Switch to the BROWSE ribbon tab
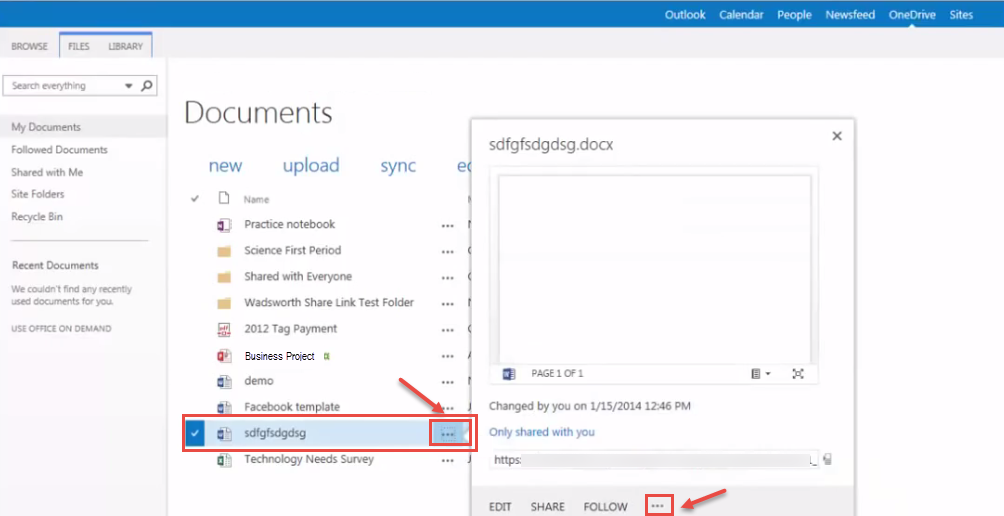 tap(29, 46)
